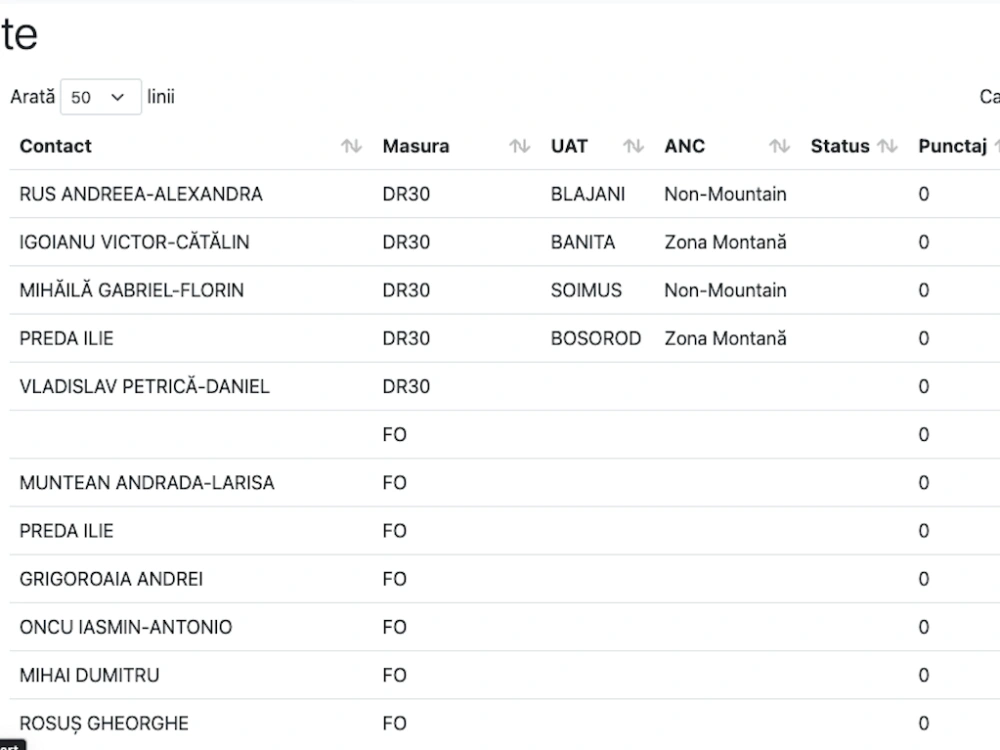The image size is (1000, 750).
Task: Toggle sorting on the ANC column
Action: pos(779,146)
